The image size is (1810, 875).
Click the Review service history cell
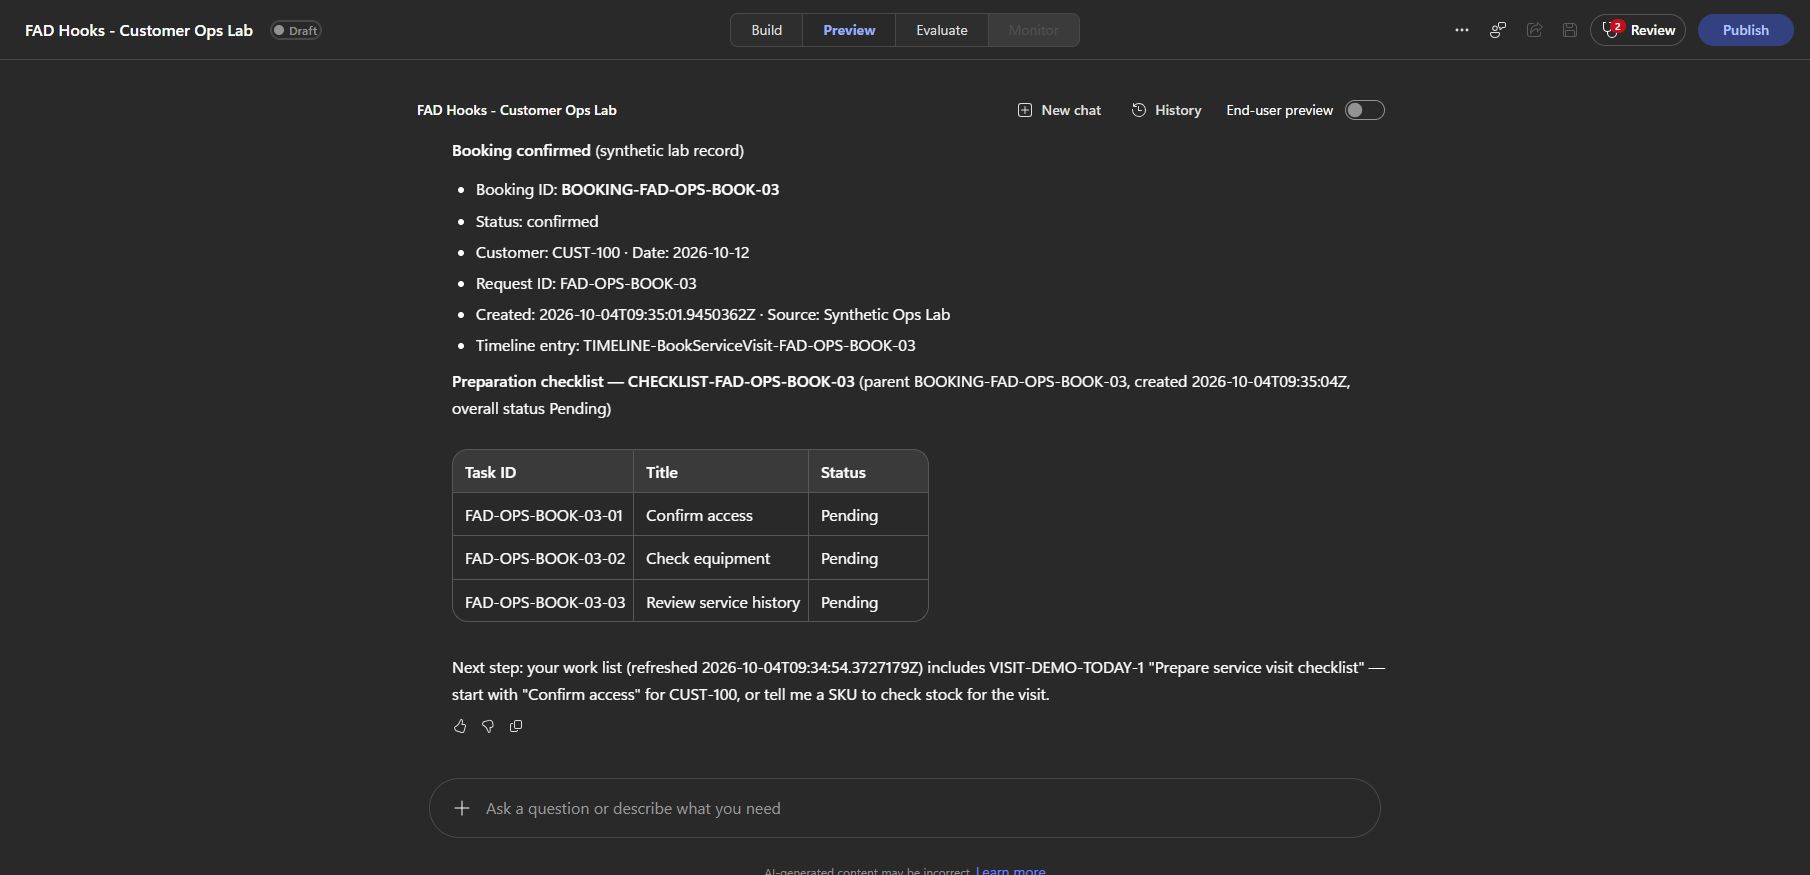(x=721, y=602)
